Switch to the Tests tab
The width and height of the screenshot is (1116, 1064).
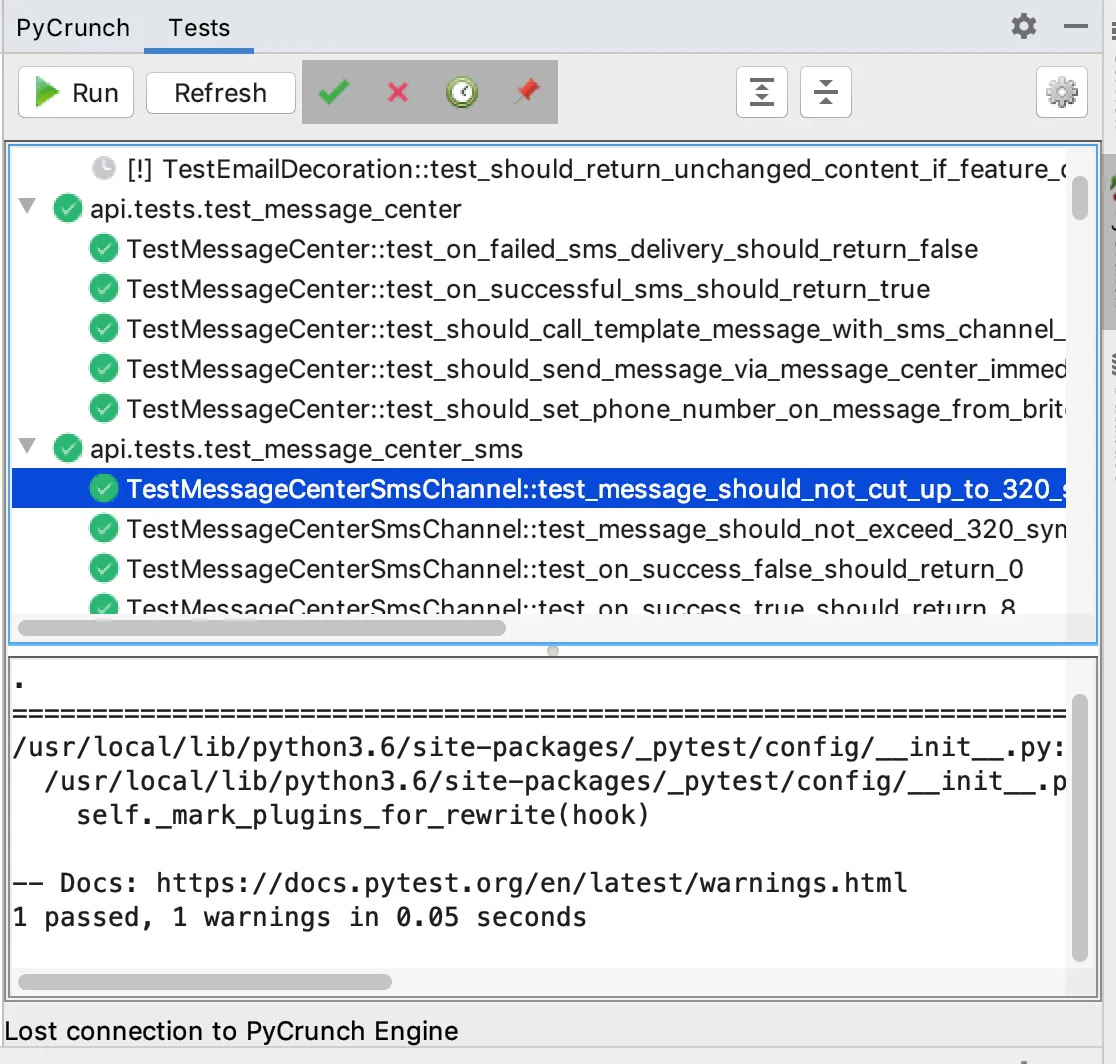199,28
